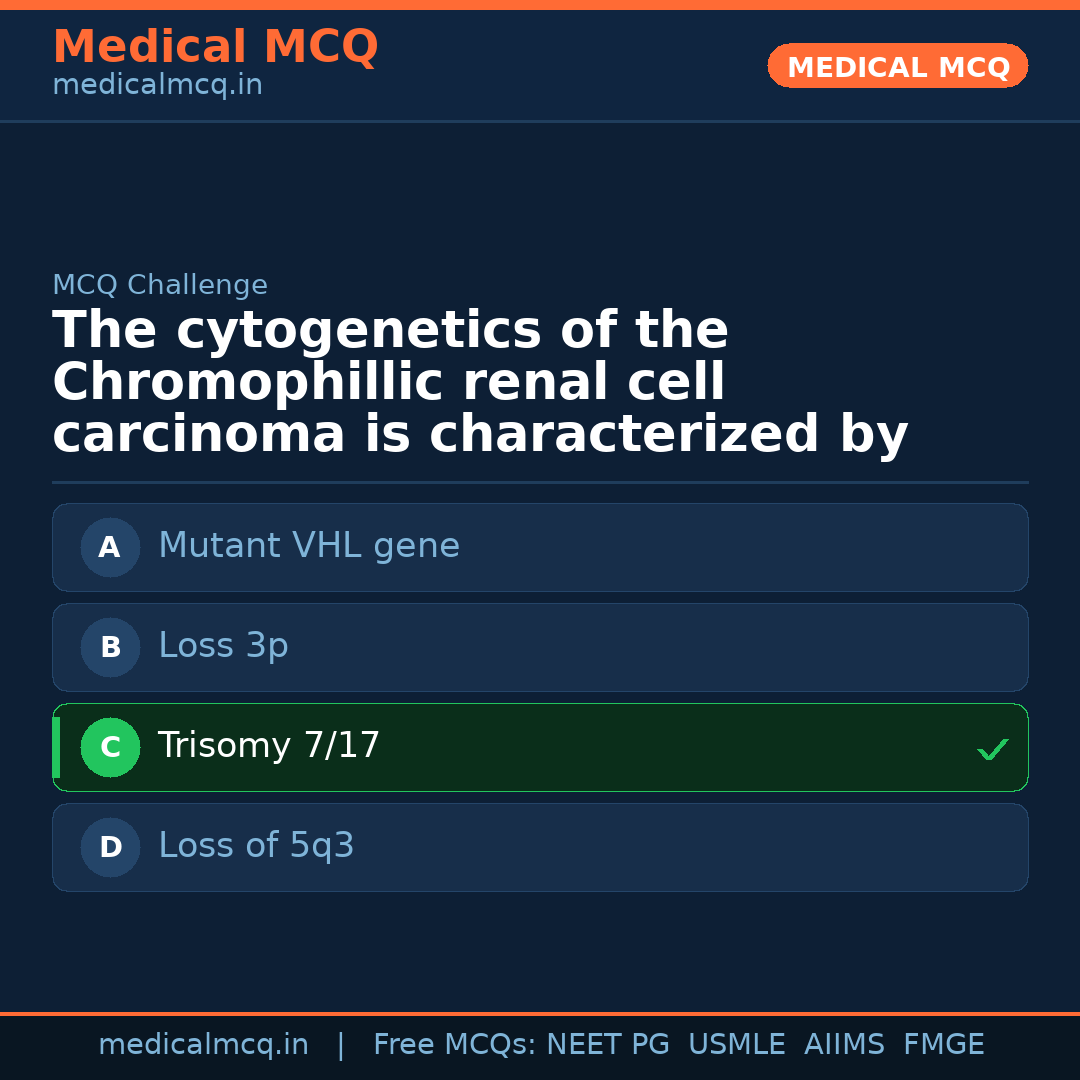Viewport: 1080px width, 1080px height.
Task: Click the letter D circle icon
Action: pyautogui.click(x=110, y=847)
